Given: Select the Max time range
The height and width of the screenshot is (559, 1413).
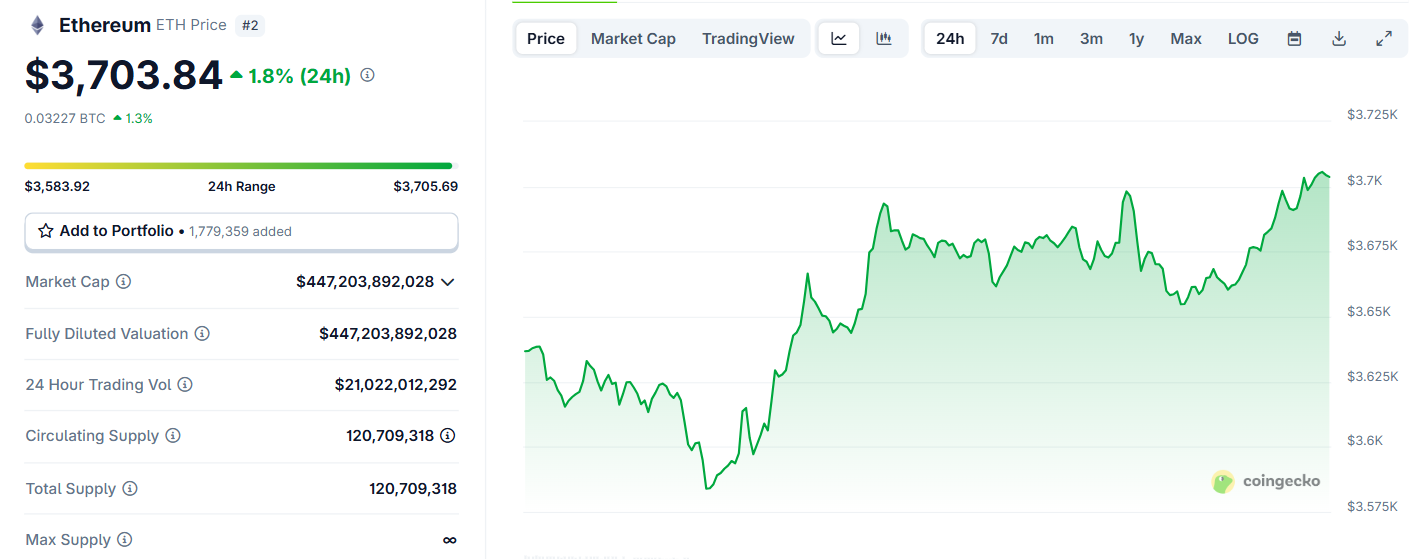Looking at the screenshot, I should coord(1186,39).
